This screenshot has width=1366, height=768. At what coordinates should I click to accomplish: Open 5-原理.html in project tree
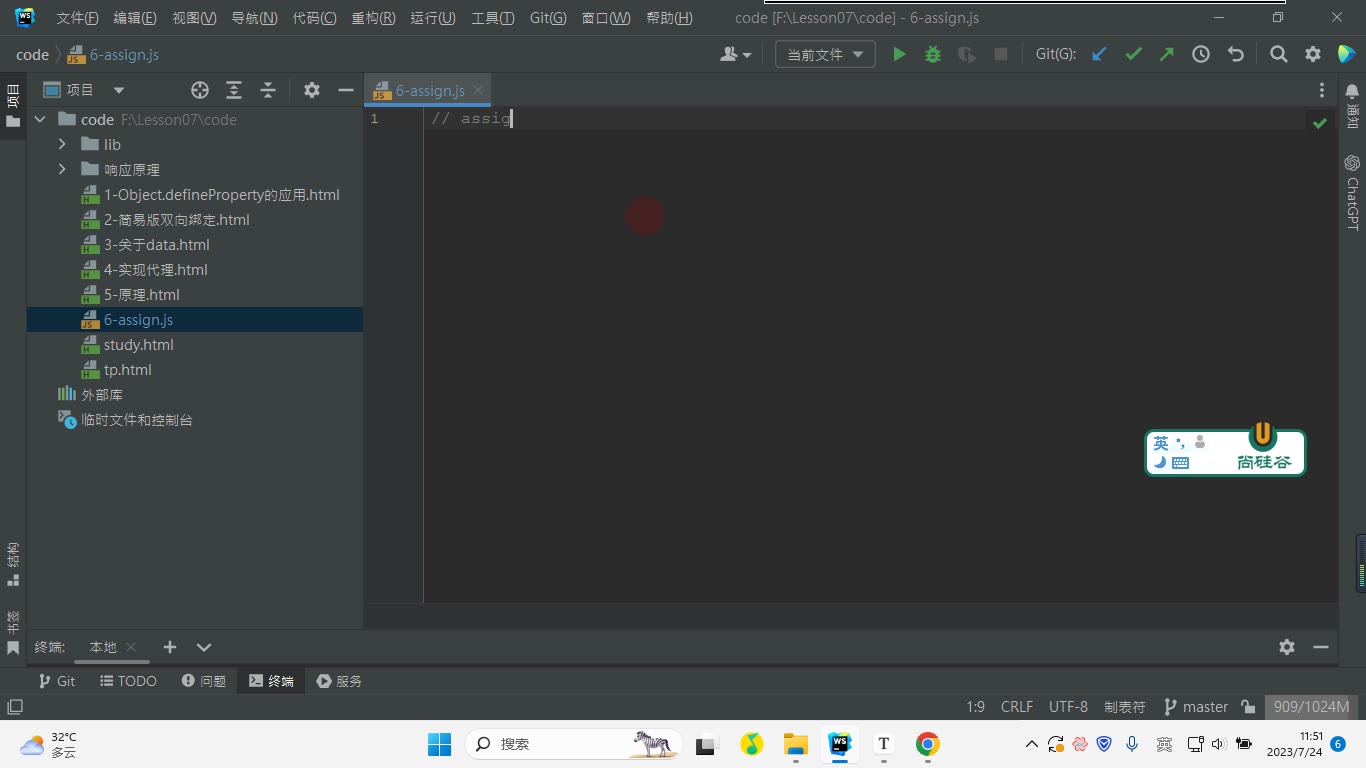tap(142, 295)
